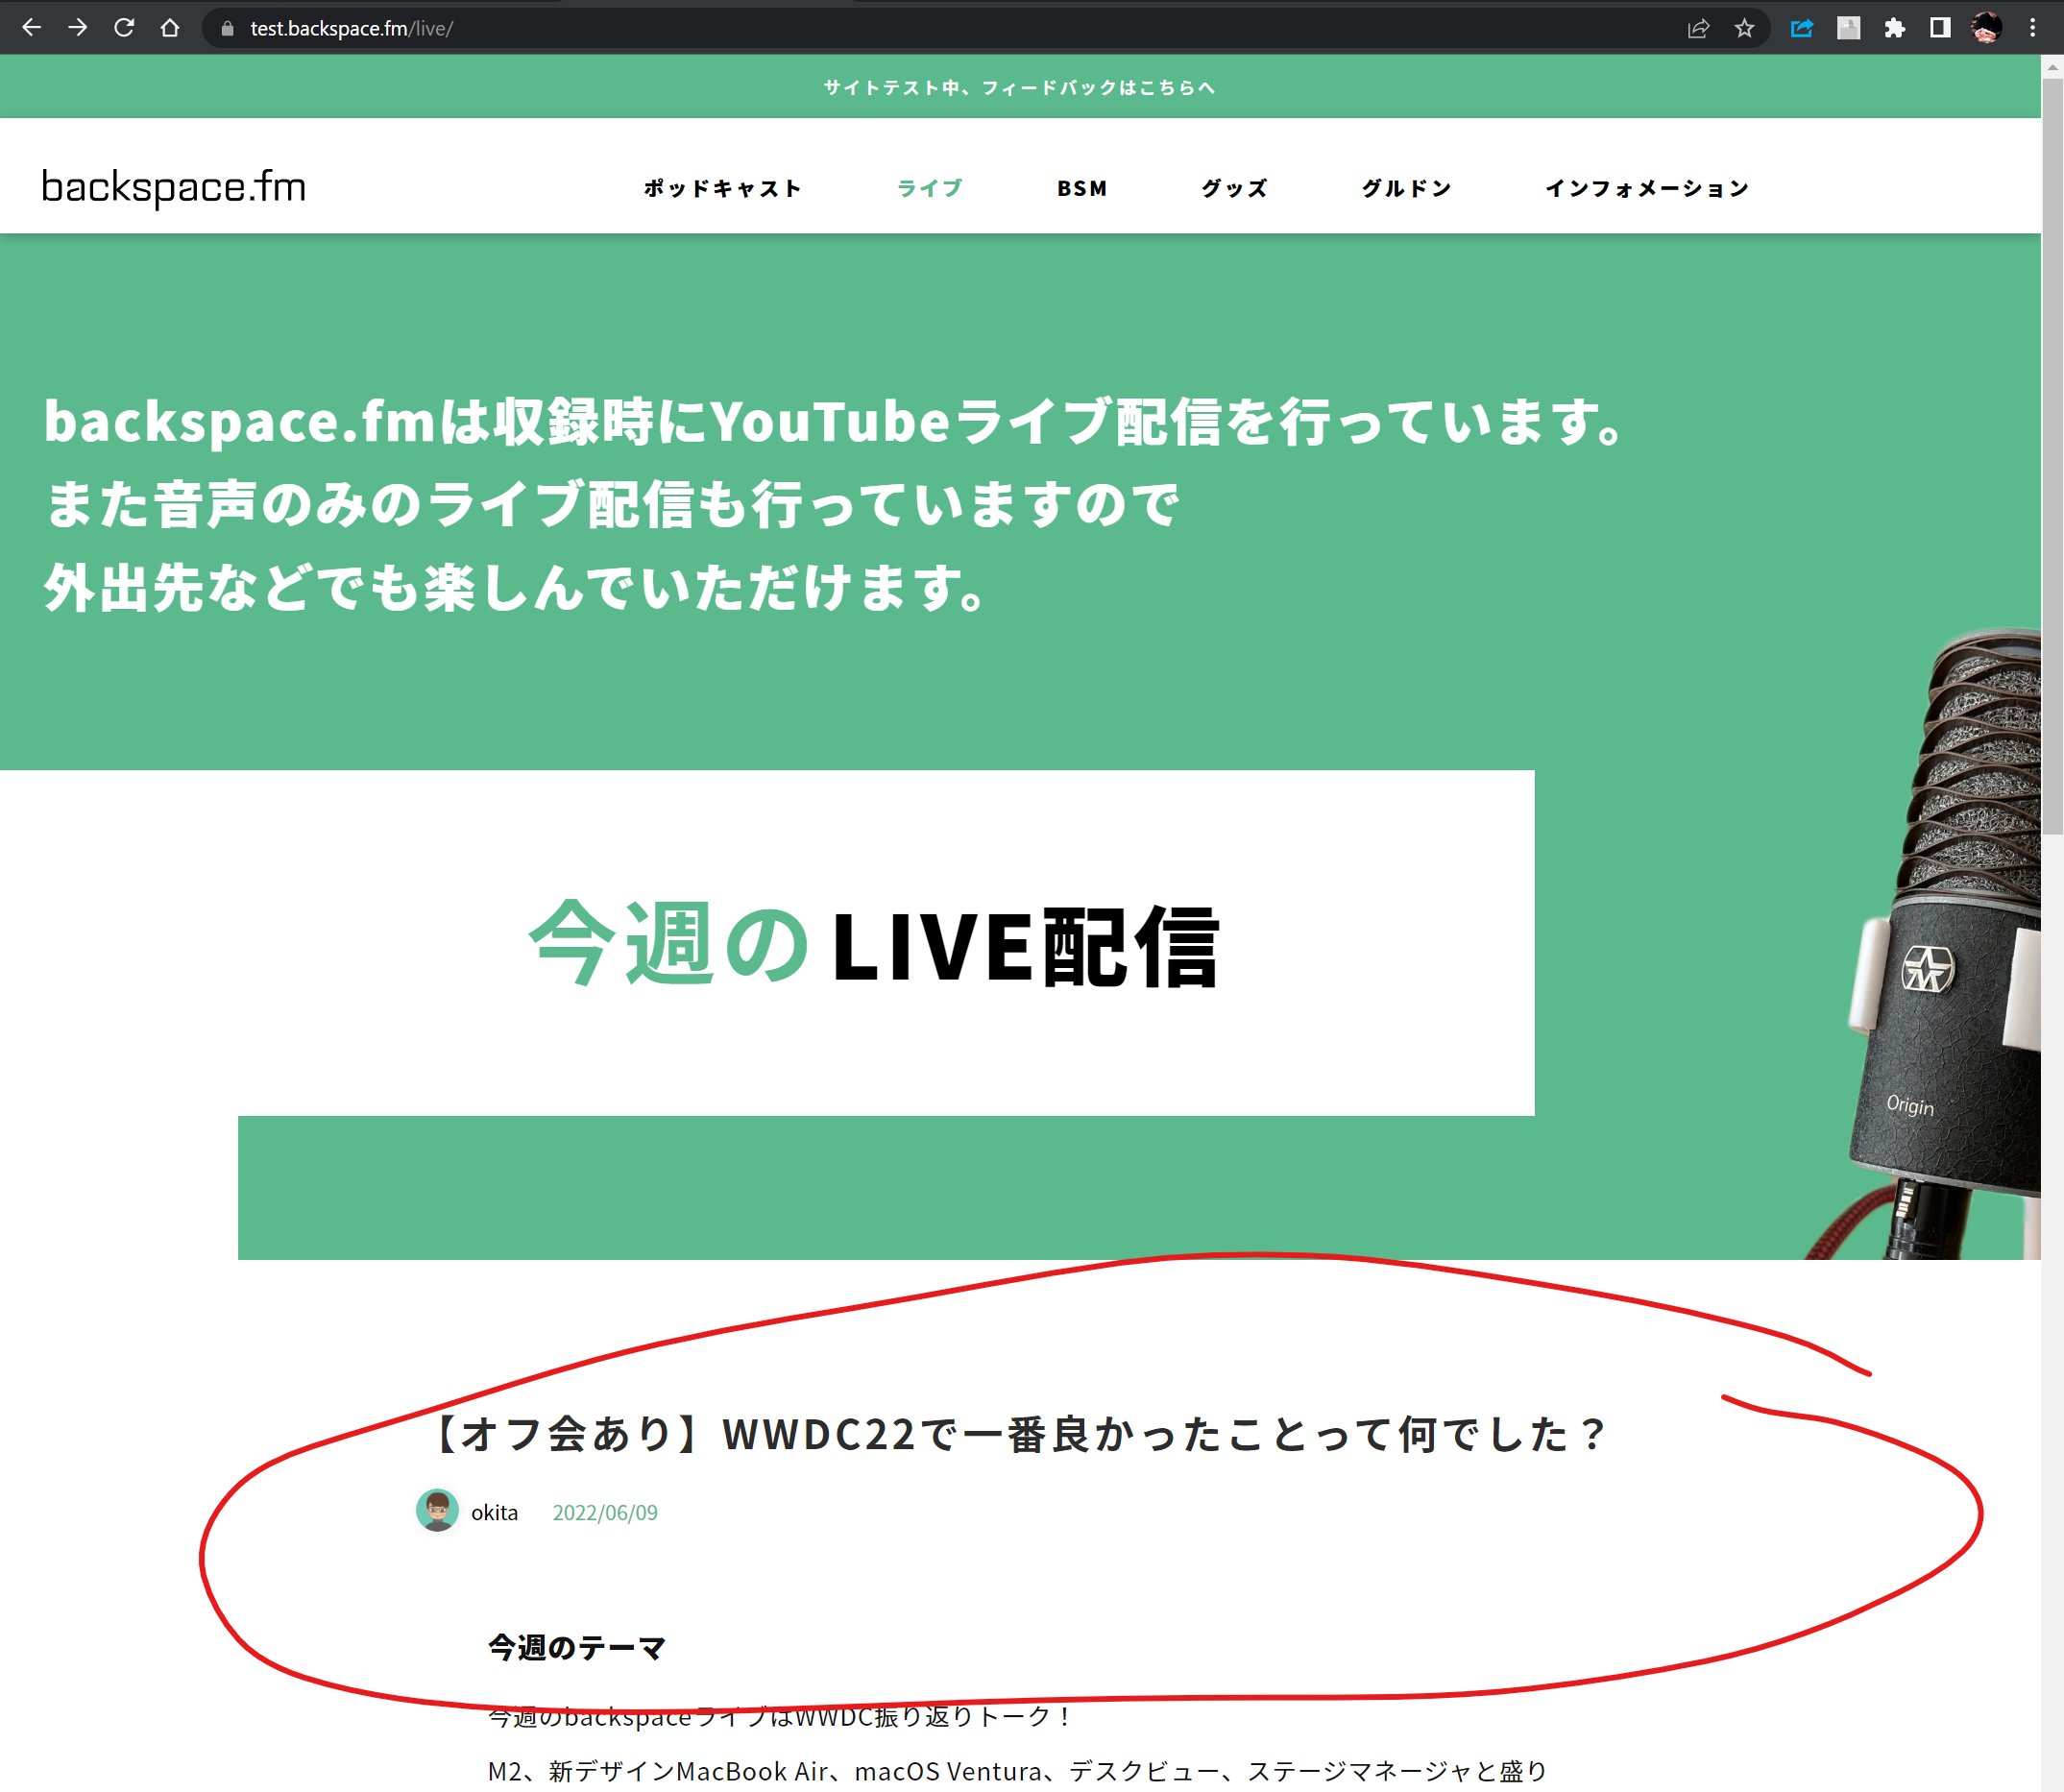The image size is (2064, 1792).
Task: Click the okita author avatar
Action: pos(437,1510)
